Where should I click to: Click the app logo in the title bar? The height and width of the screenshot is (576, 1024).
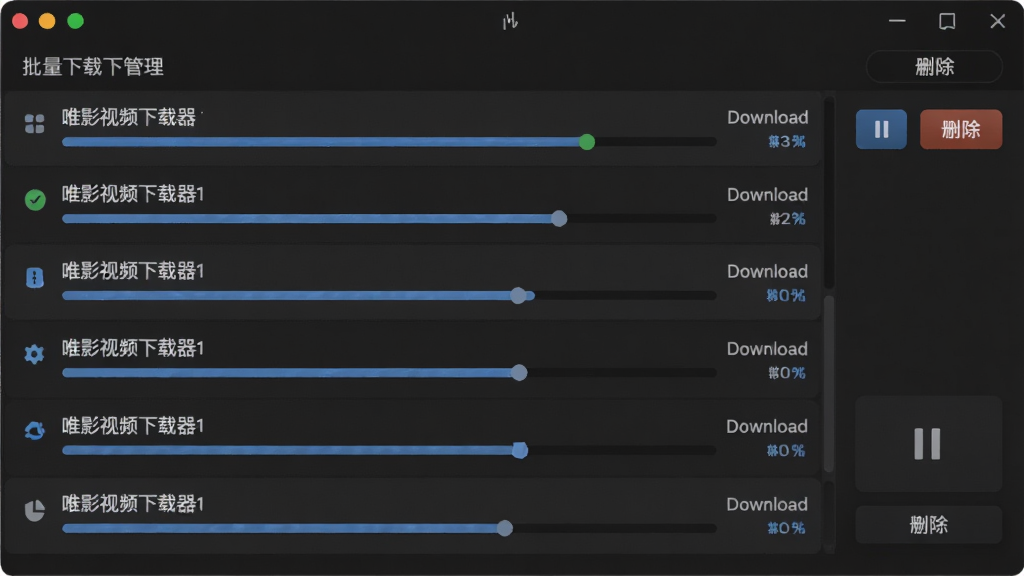(x=510, y=22)
